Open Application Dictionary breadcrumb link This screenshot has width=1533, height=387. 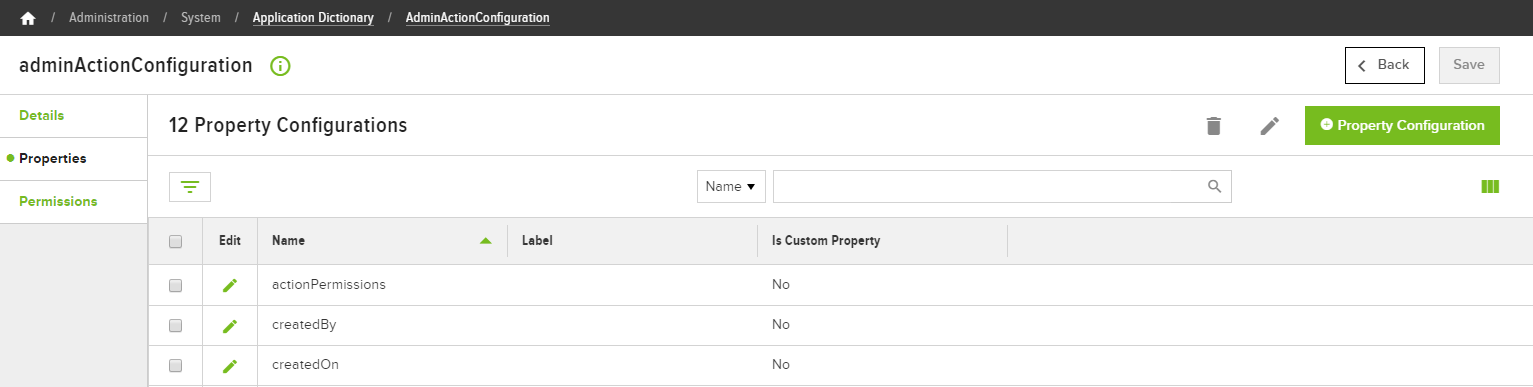(x=313, y=18)
